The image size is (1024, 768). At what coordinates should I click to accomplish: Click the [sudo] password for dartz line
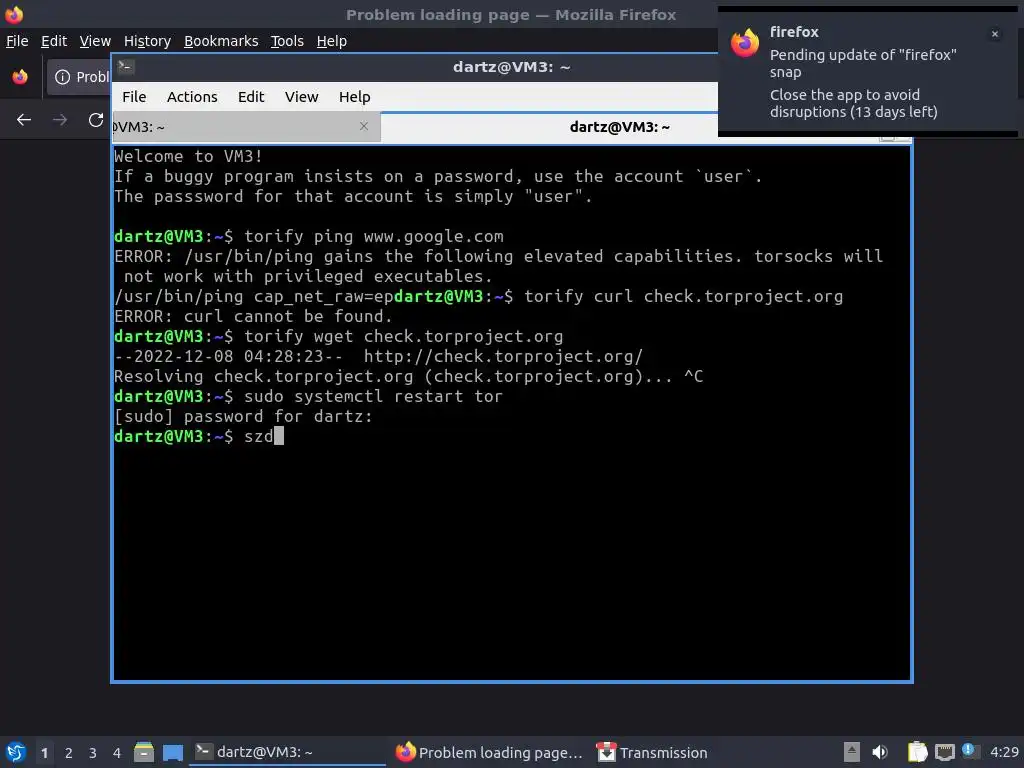(x=243, y=416)
